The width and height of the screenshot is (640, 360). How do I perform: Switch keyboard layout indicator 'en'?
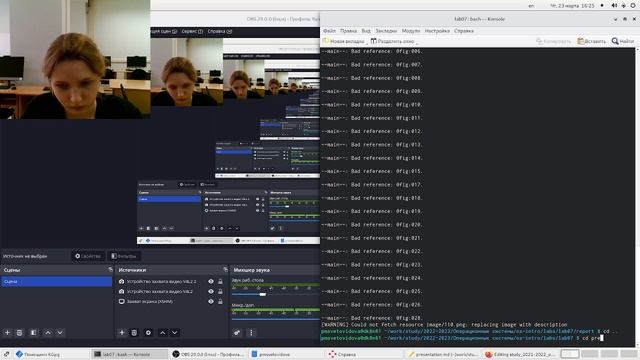pyautogui.click(x=531, y=6)
